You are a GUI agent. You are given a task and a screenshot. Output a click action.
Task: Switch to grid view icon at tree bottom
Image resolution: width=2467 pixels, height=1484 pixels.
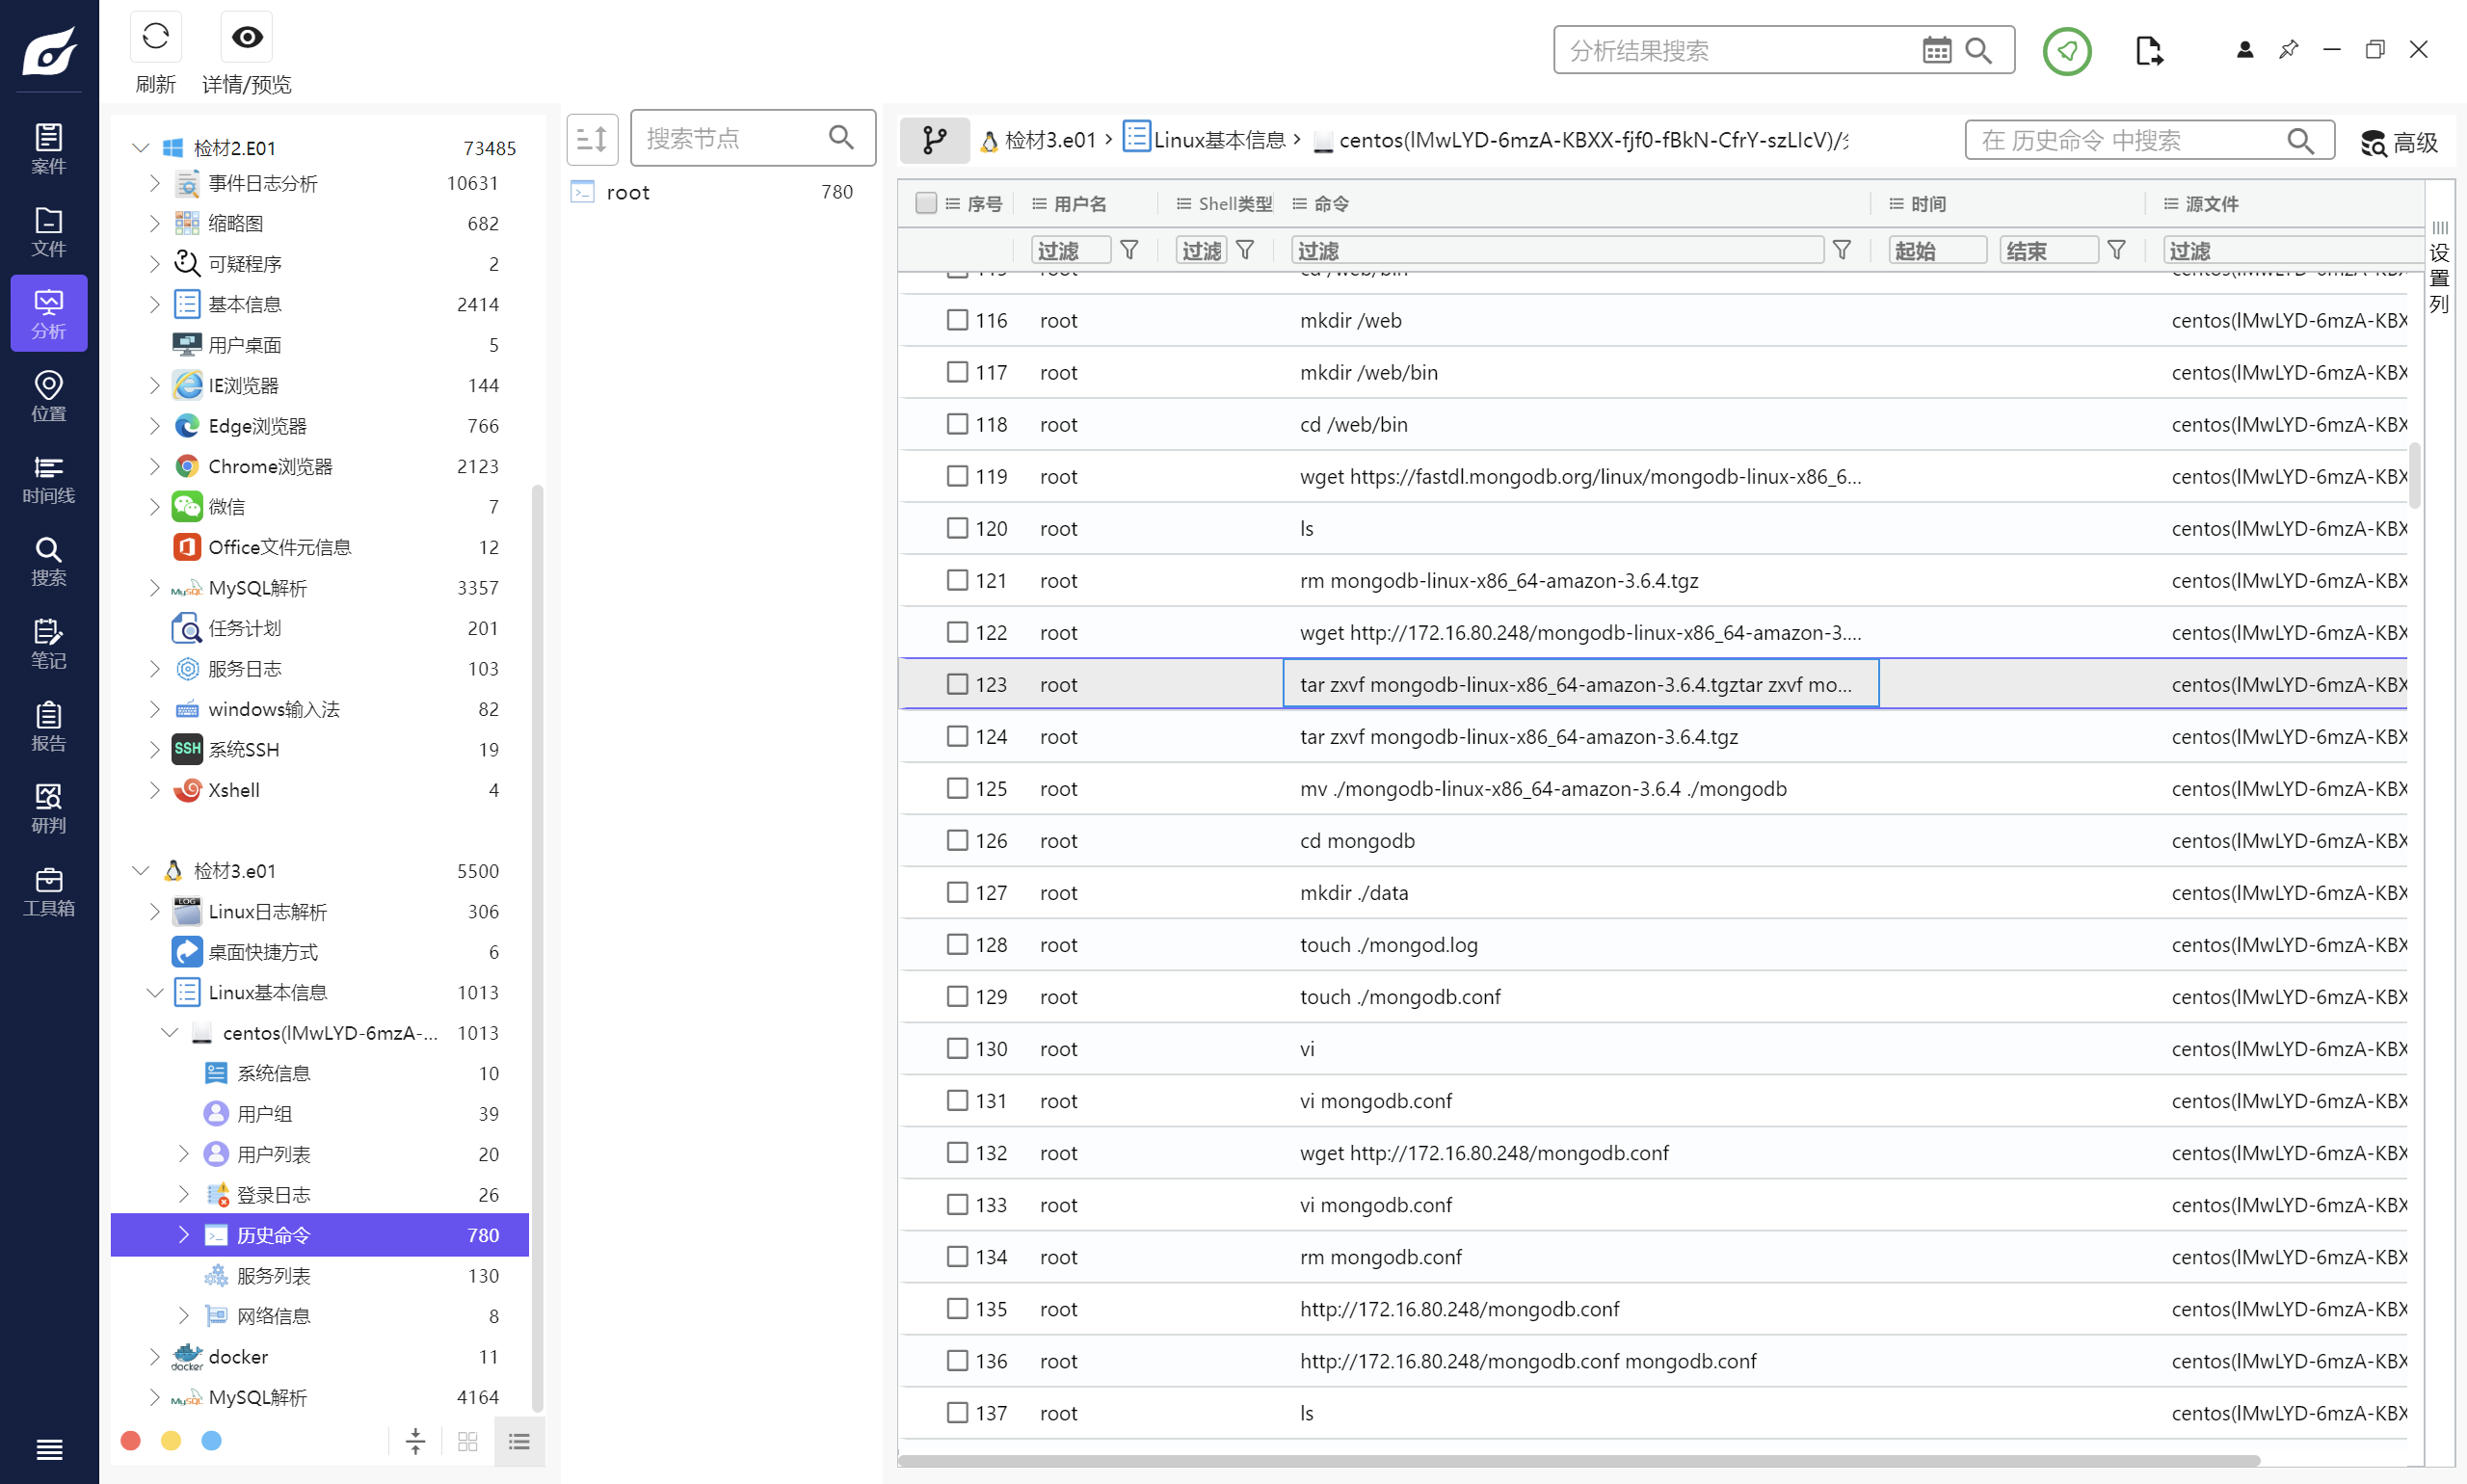[x=467, y=1441]
